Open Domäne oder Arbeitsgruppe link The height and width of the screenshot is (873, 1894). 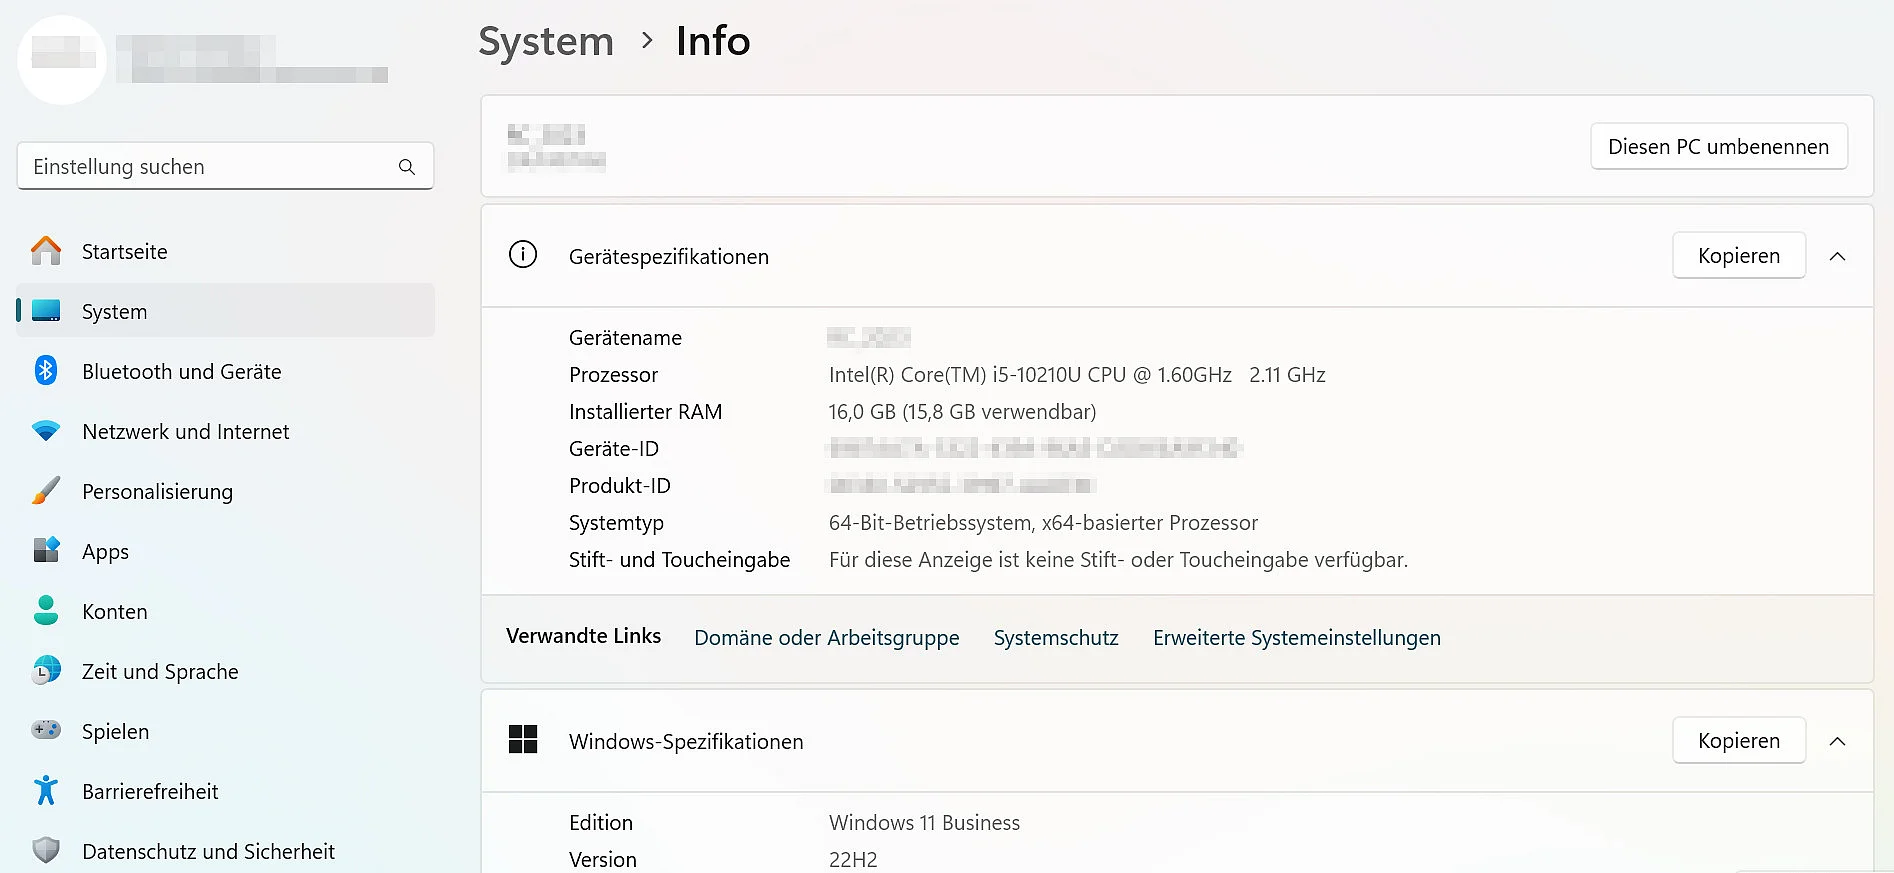point(826,638)
